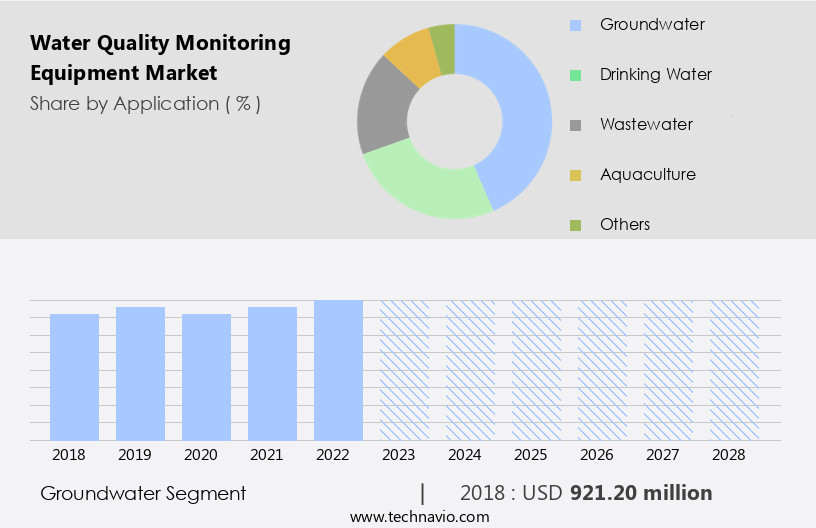Click the gray Wastewater legend swatch
The height and width of the screenshot is (528, 816).
click(575, 125)
